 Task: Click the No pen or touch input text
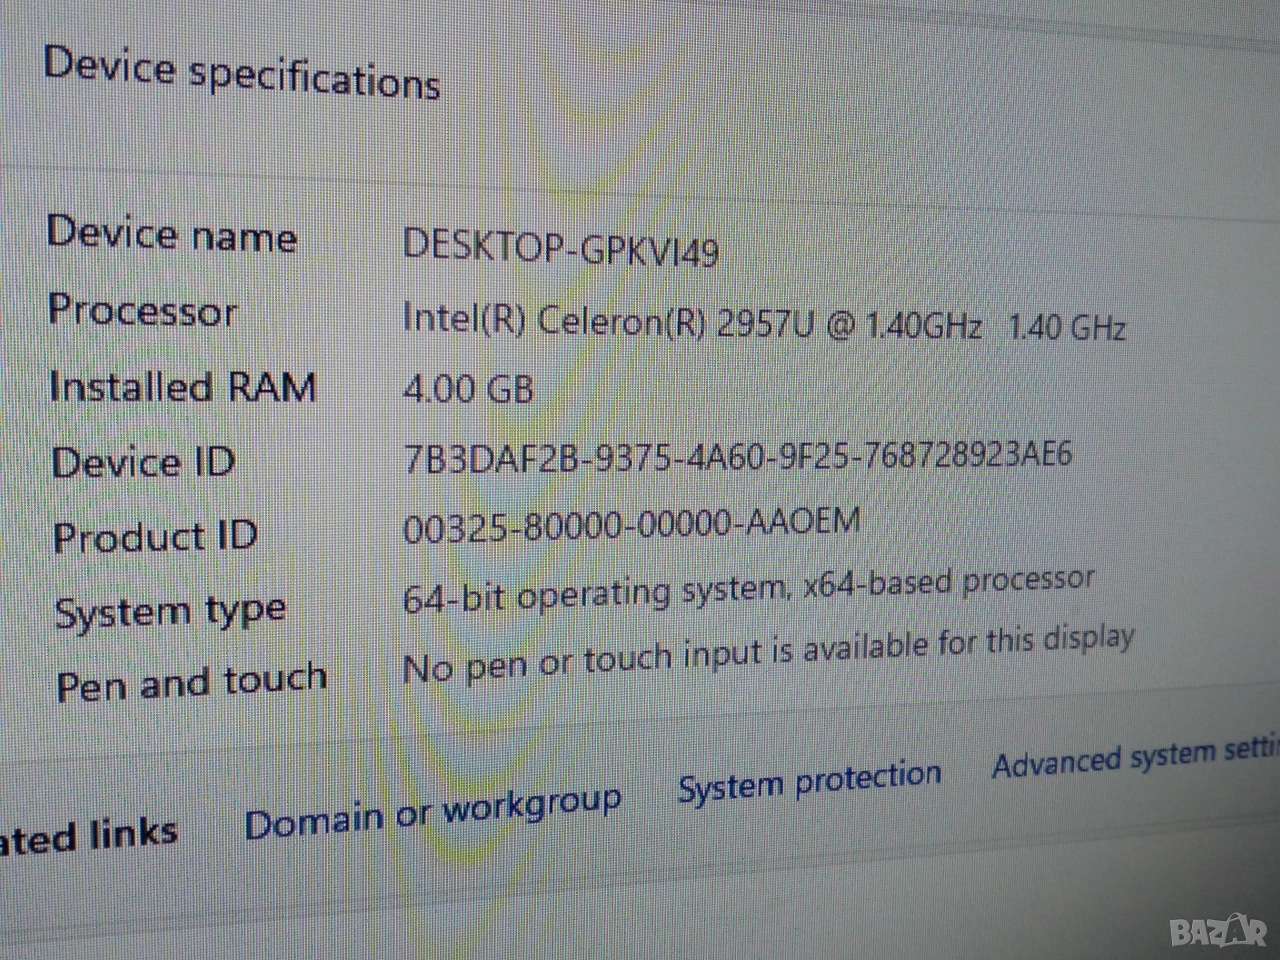point(767,651)
